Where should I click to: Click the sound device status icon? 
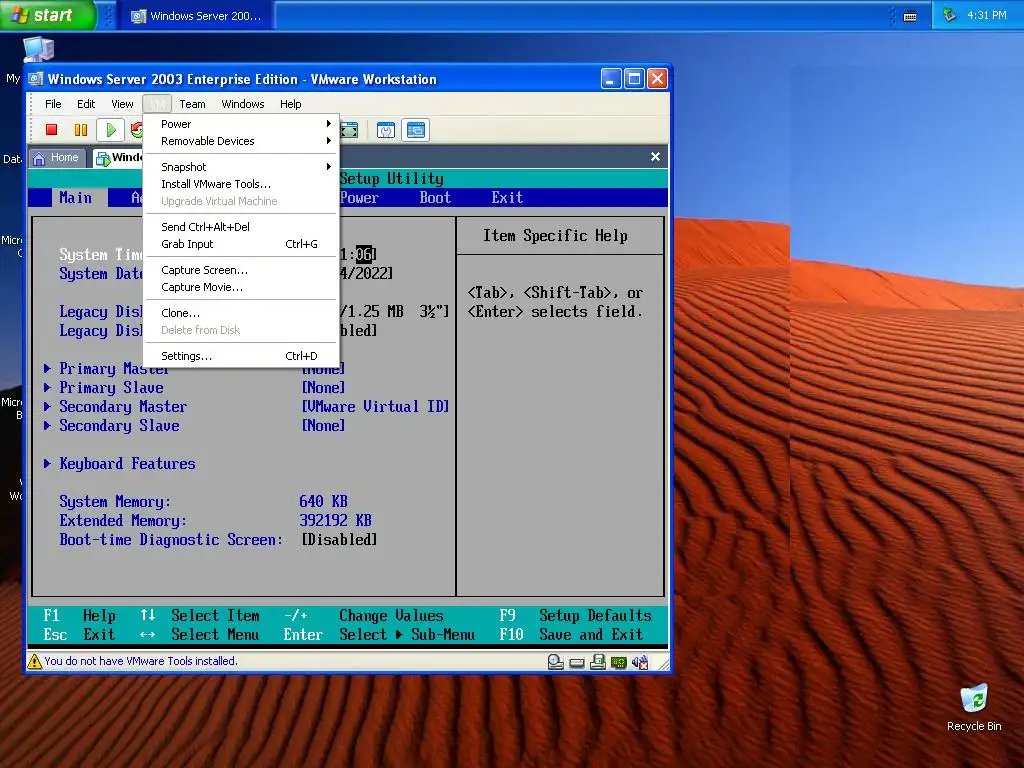coord(640,662)
